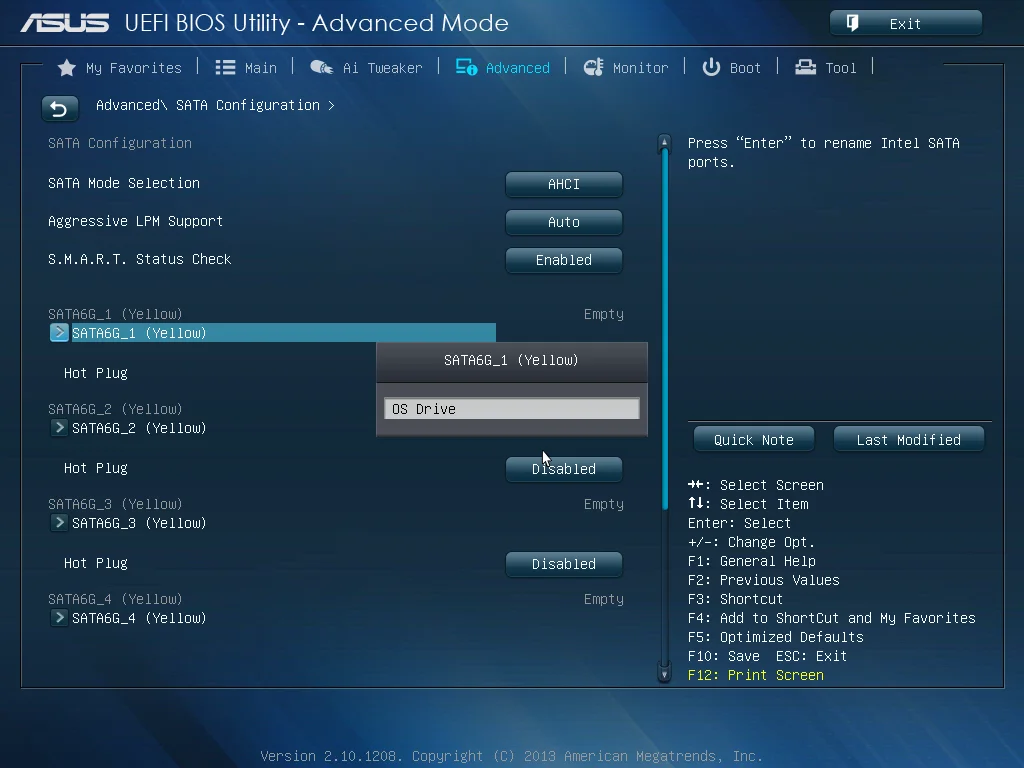Select the Advanced tab label
The image size is (1024, 768).
pyautogui.click(x=518, y=68)
